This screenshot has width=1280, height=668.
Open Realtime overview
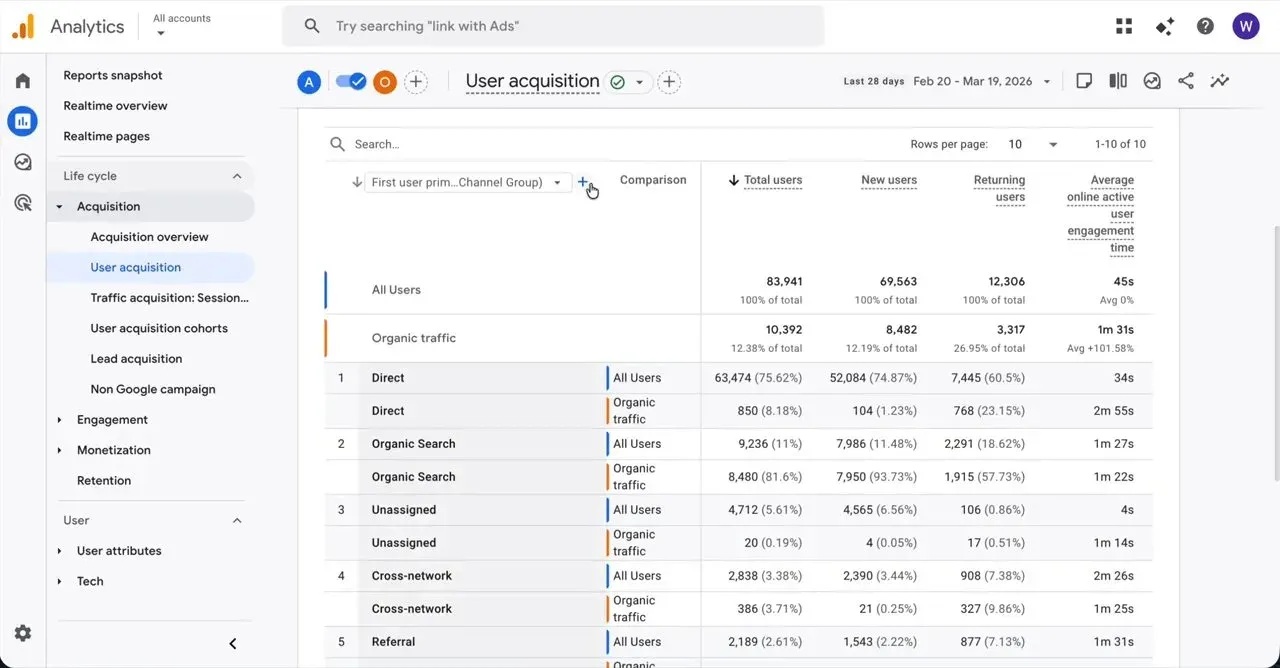tap(115, 106)
